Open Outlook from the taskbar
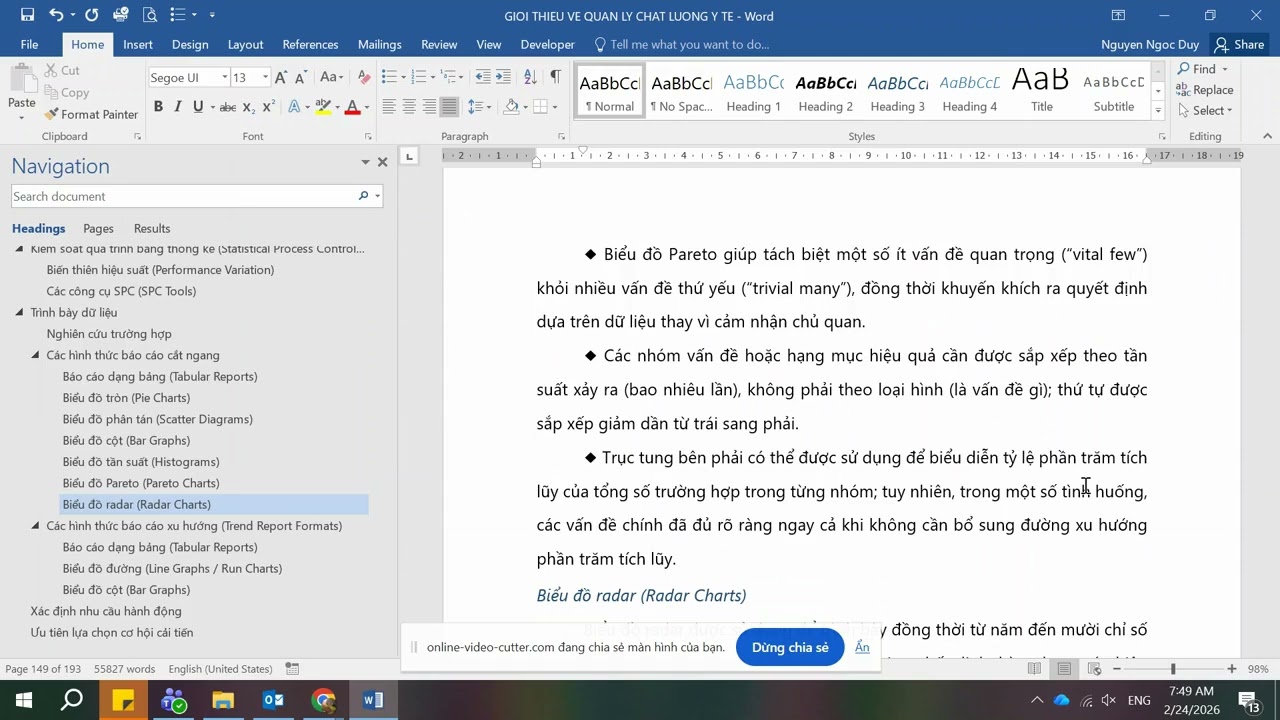This screenshot has width=1280, height=720. [x=273, y=700]
